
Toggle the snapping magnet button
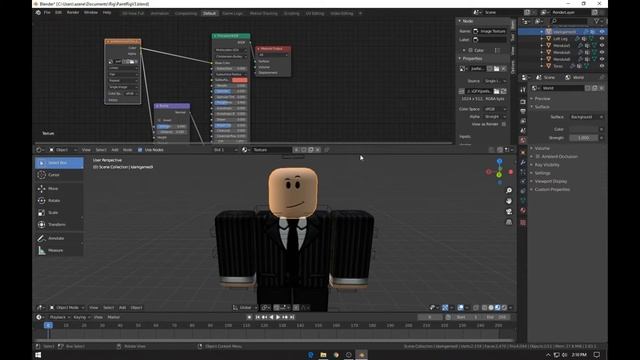click(277, 308)
